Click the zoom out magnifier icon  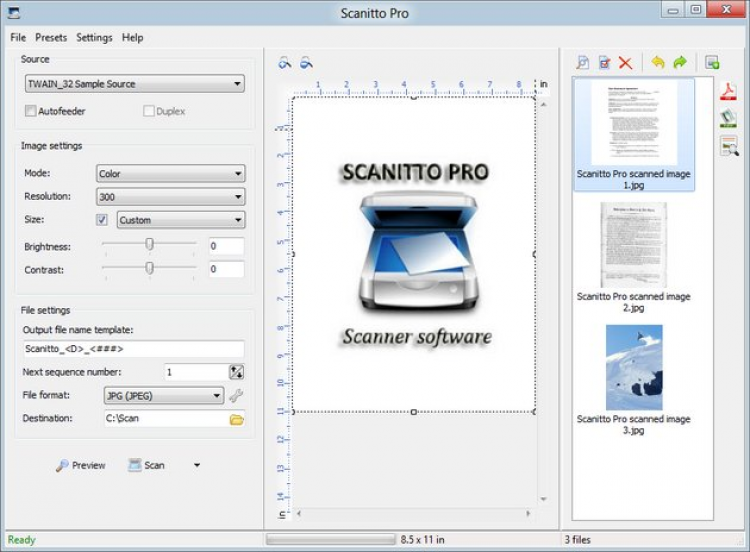306,63
